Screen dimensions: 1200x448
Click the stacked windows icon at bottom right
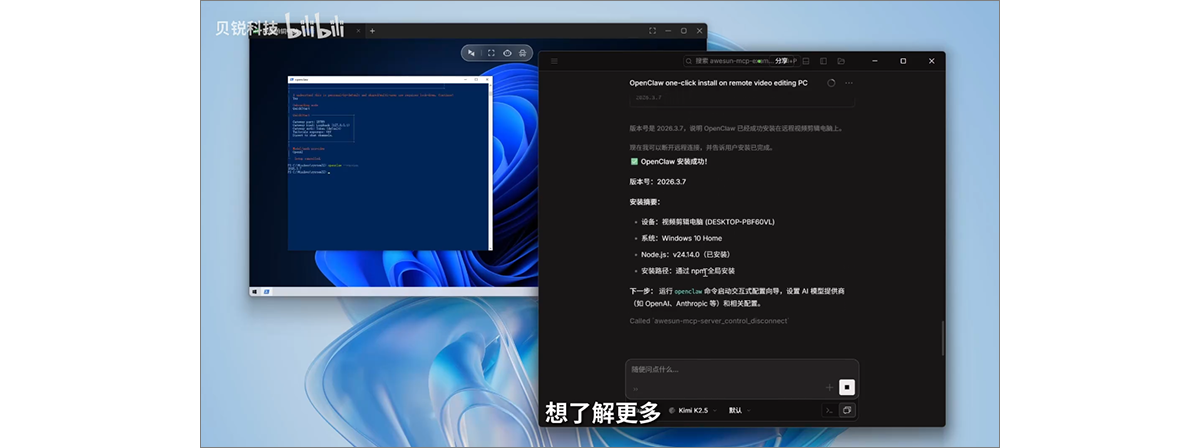click(847, 410)
